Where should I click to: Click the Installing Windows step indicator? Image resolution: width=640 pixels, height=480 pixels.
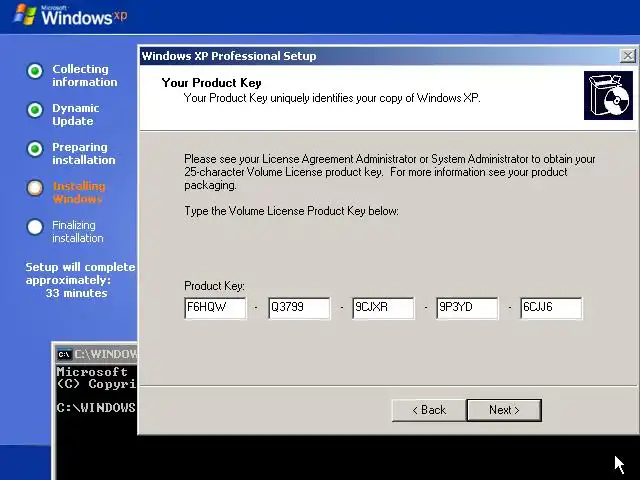pos(35,188)
